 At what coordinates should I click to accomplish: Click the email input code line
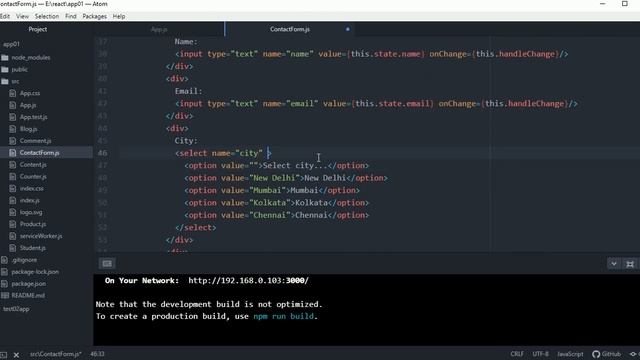click(376, 104)
